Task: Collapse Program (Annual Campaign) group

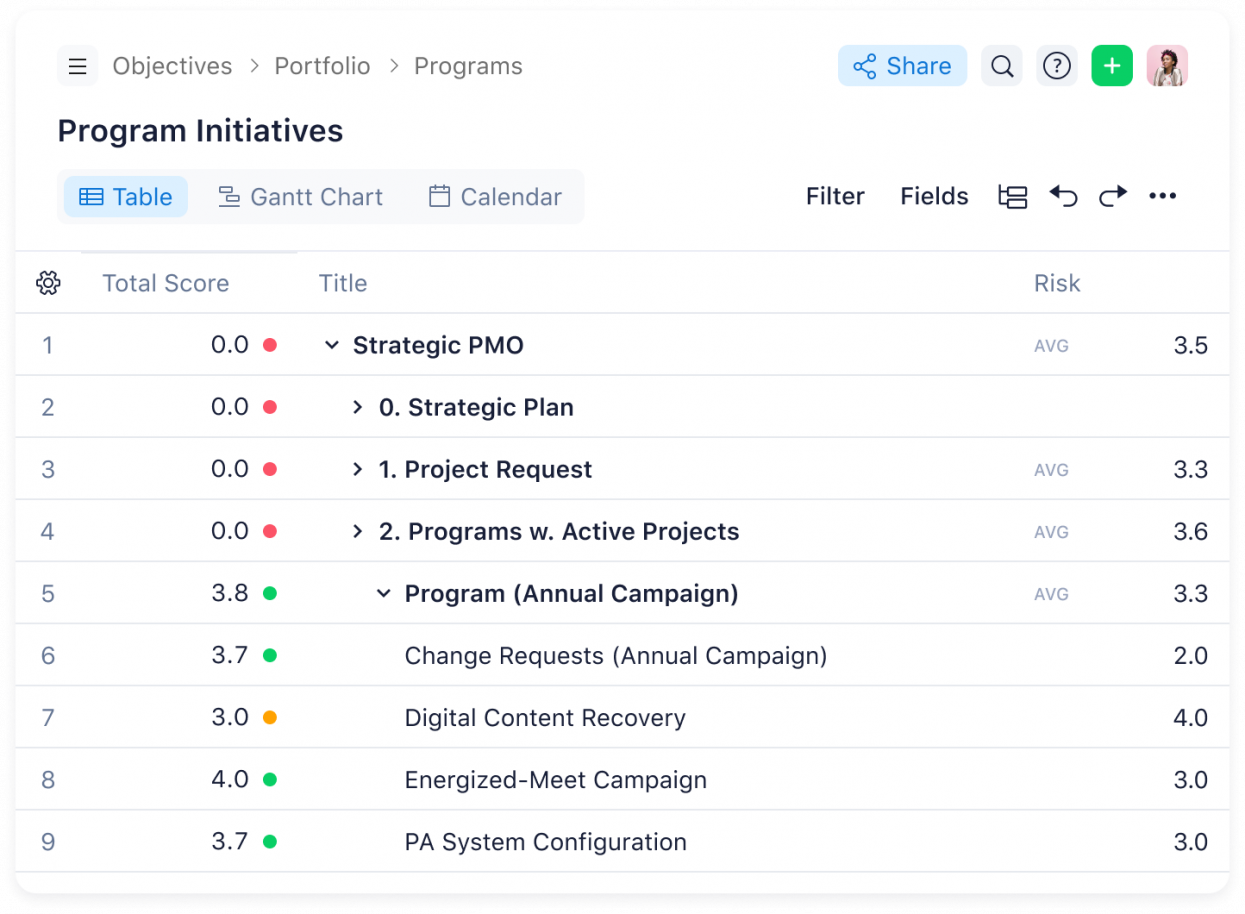Action: click(383, 593)
